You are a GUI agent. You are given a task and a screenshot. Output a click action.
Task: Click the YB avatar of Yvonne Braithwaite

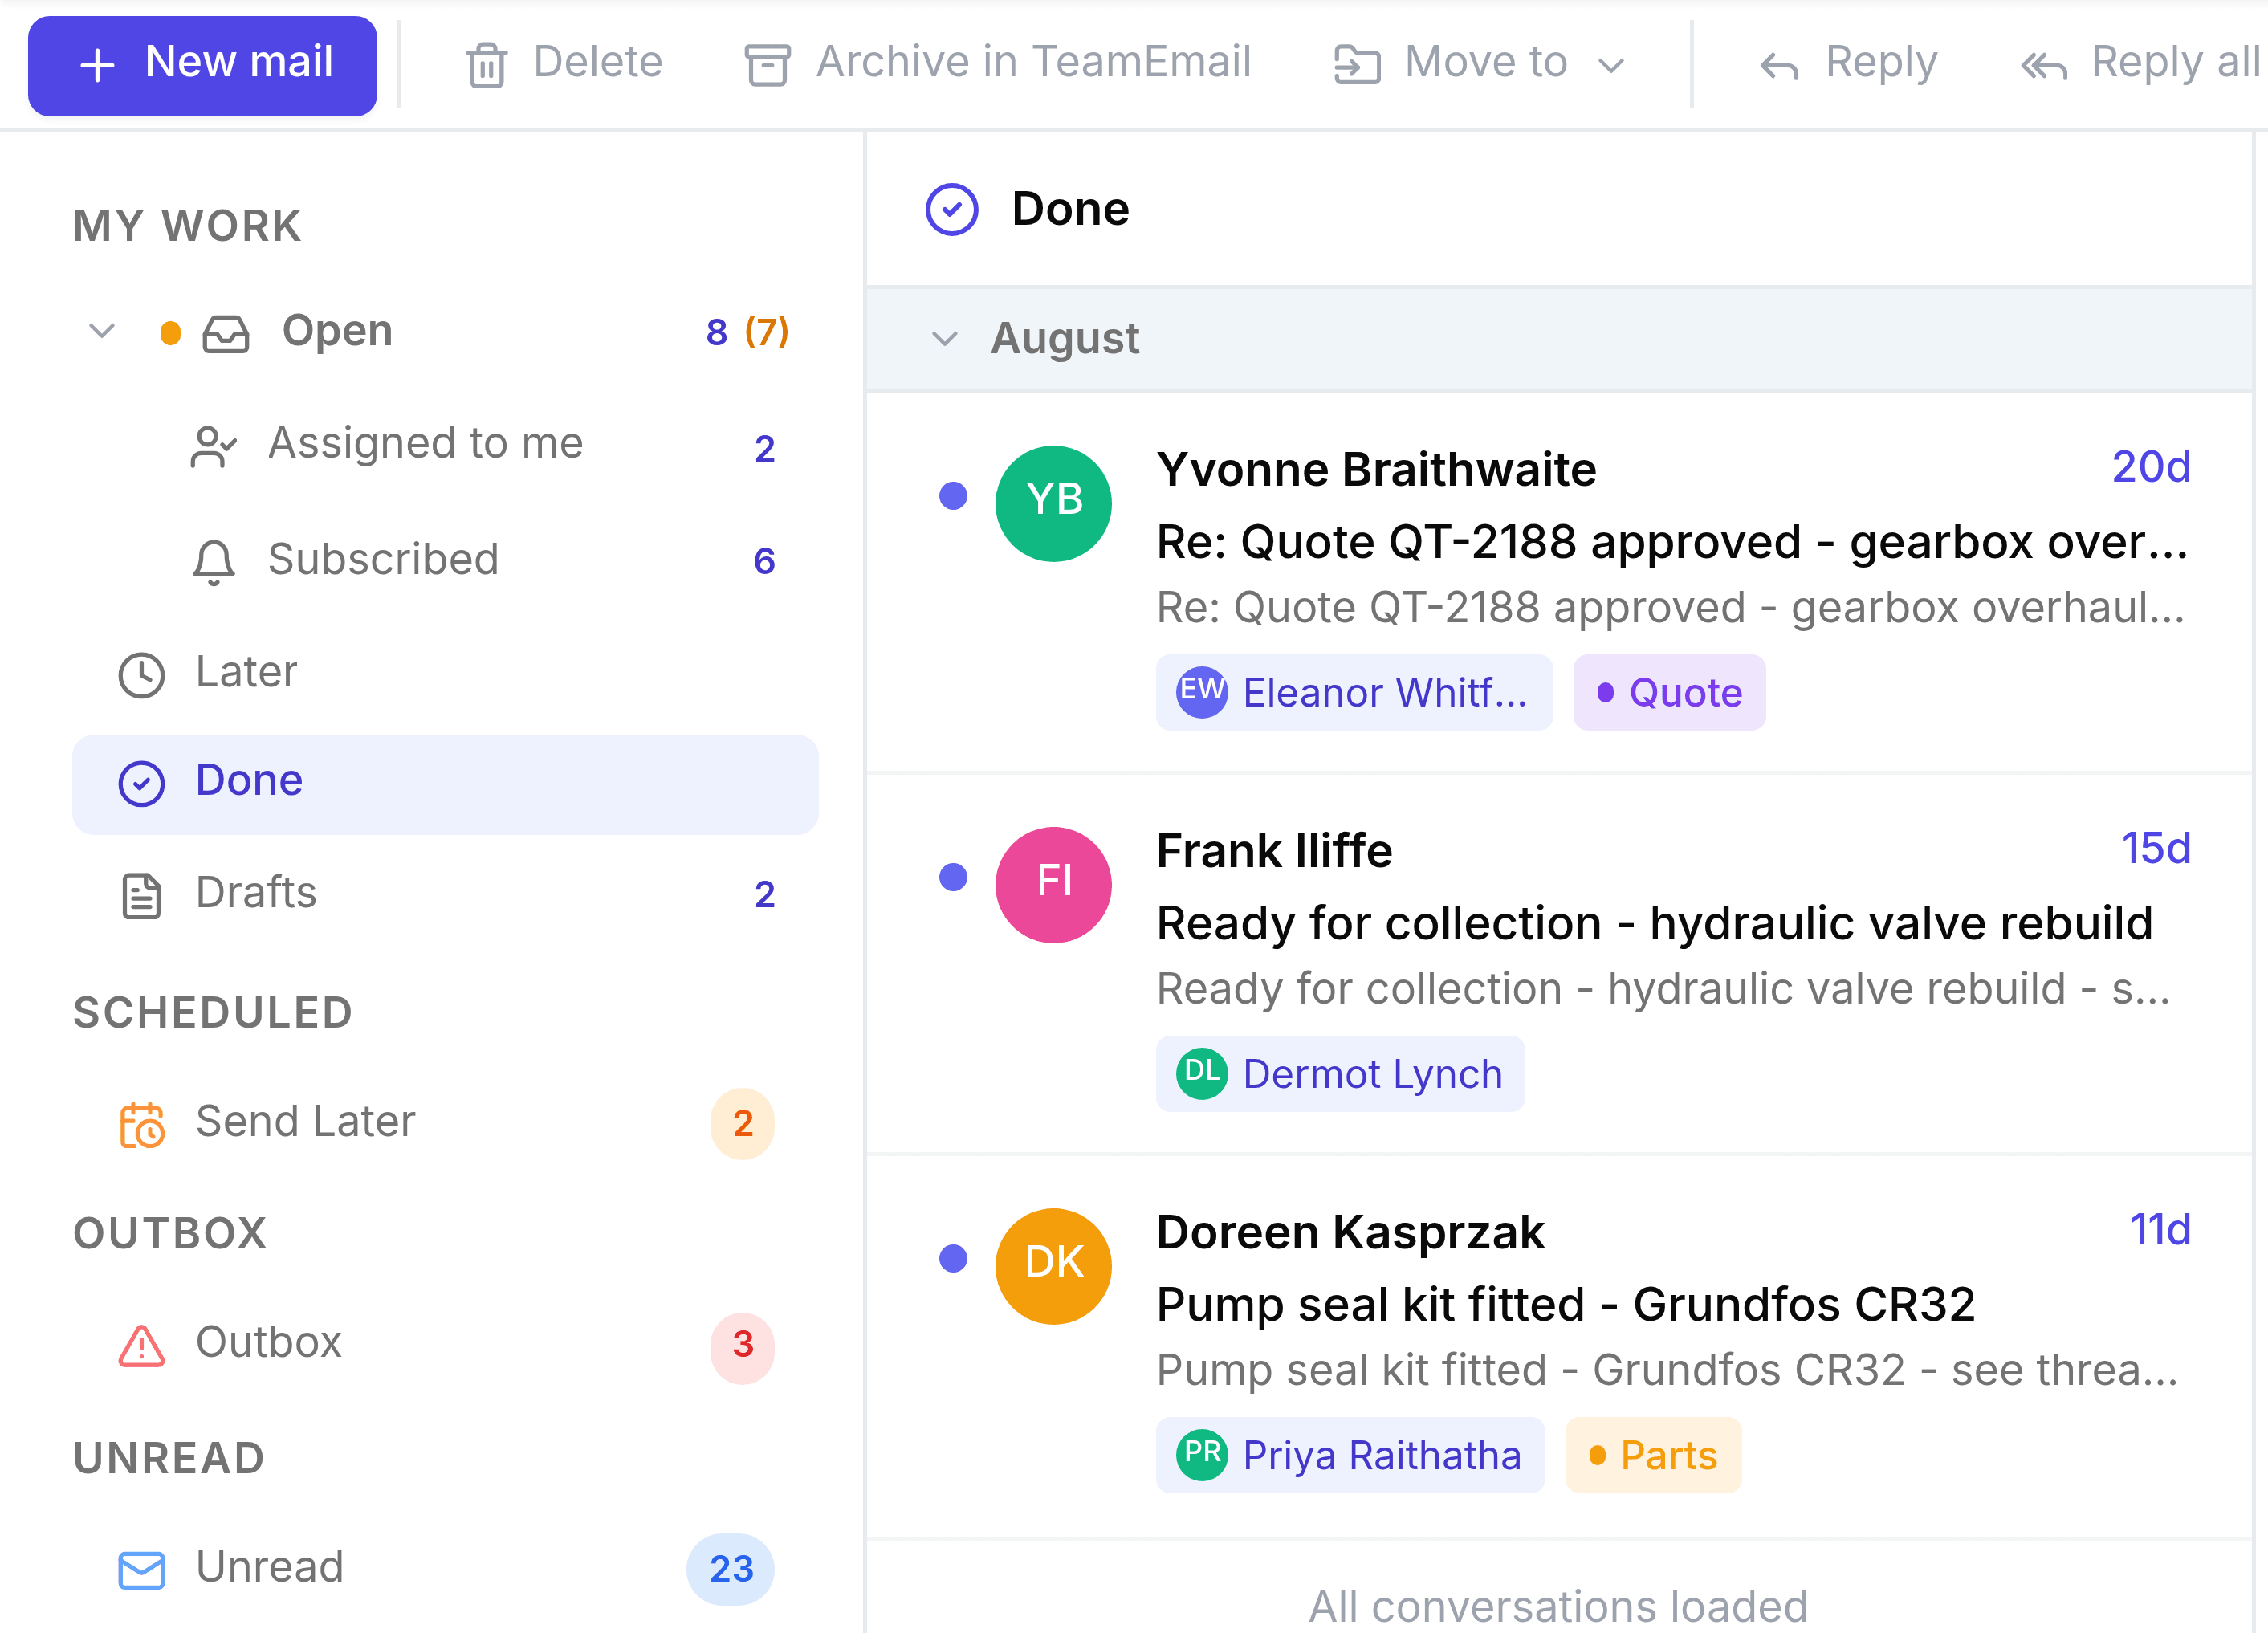click(1053, 503)
